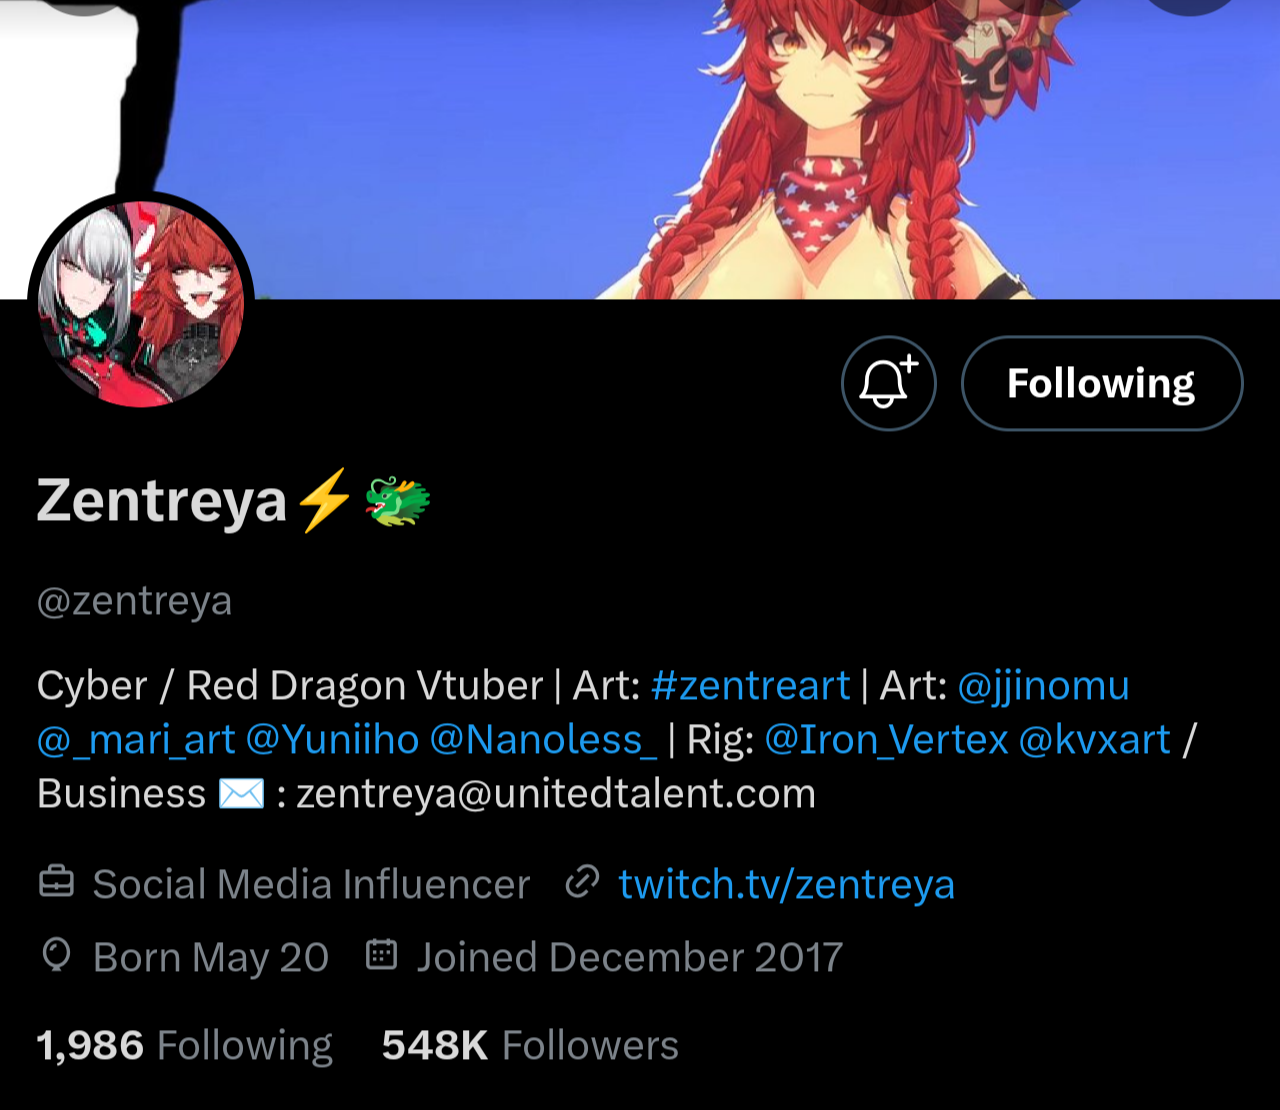Image resolution: width=1280 pixels, height=1110 pixels.
Task: Open Zentreya's profile picture
Action: (x=141, y=303)
